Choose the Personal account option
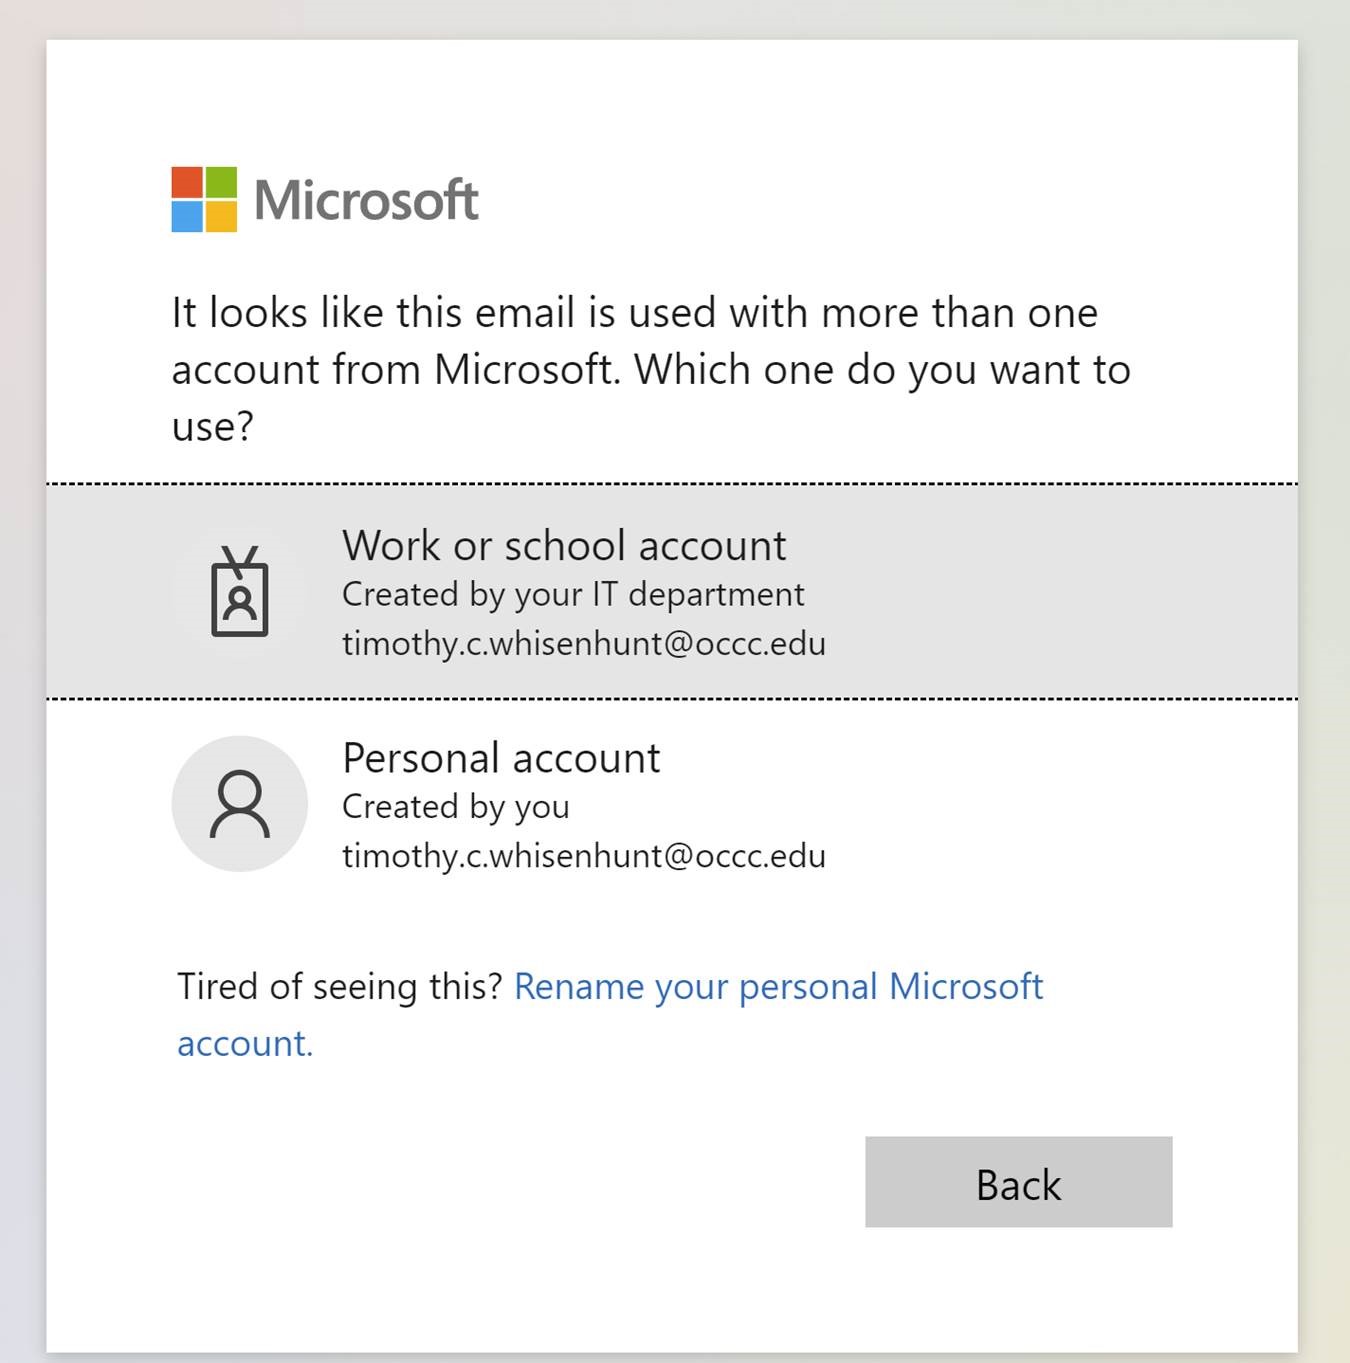The image size is (1350, 1363). [672, 805]
